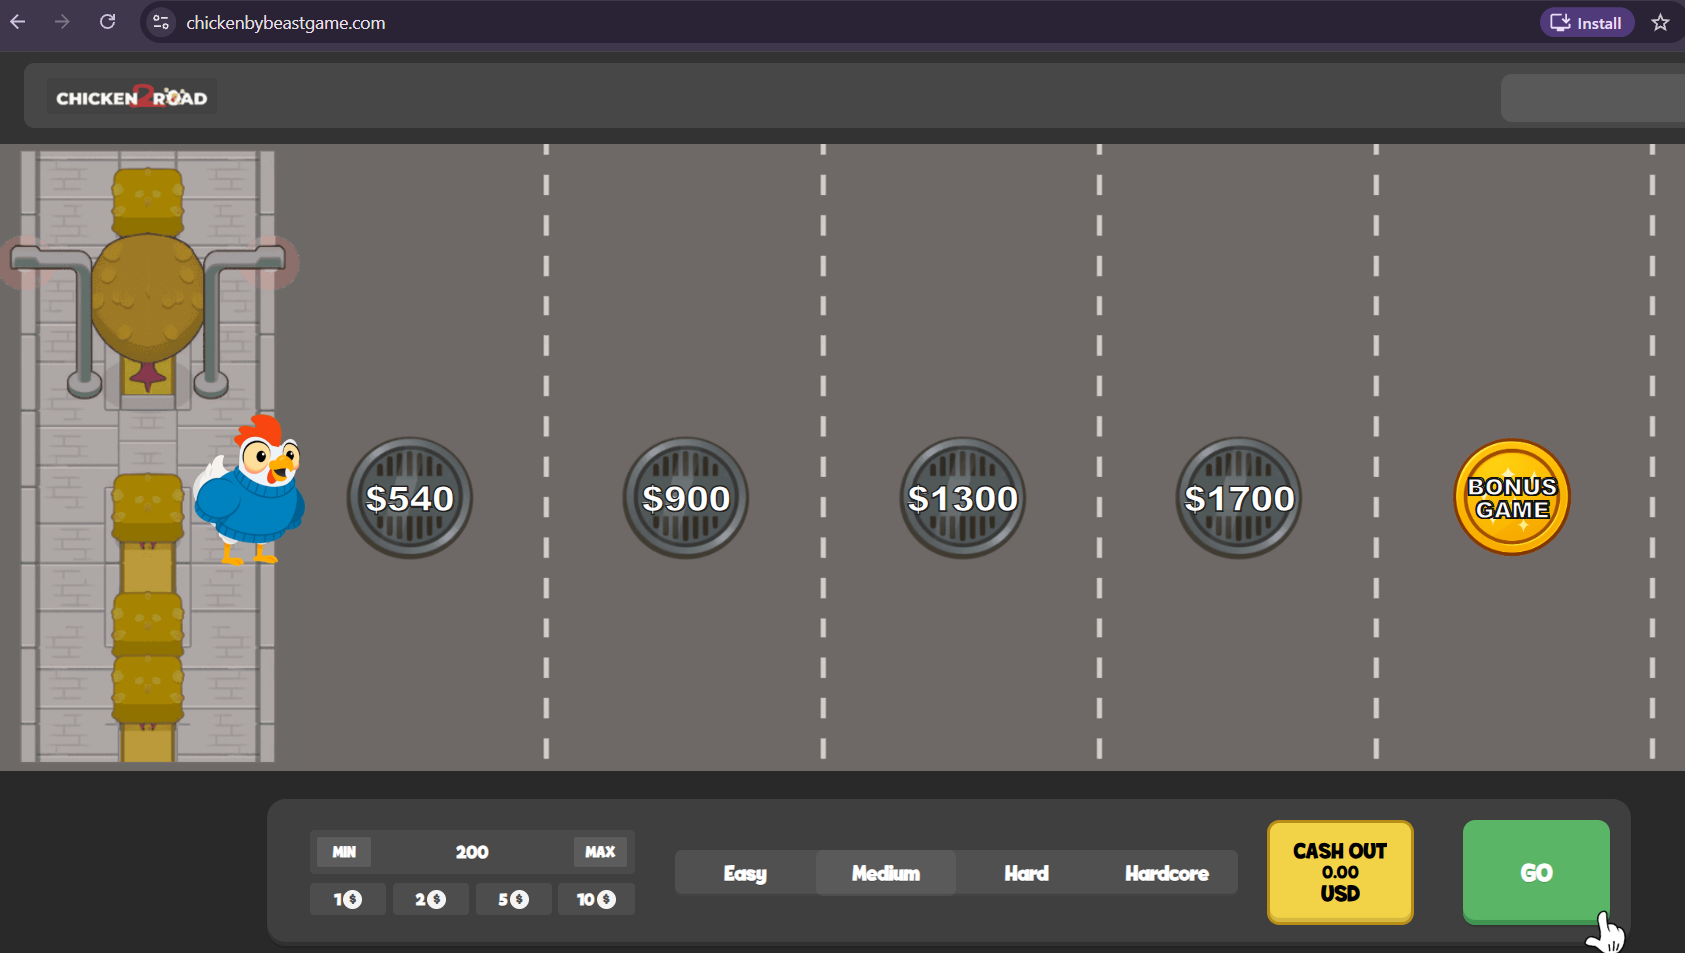Pick the 2 dollar quick bet
Viewport: 1685px width, 953px height.
[x=431, y=900]
